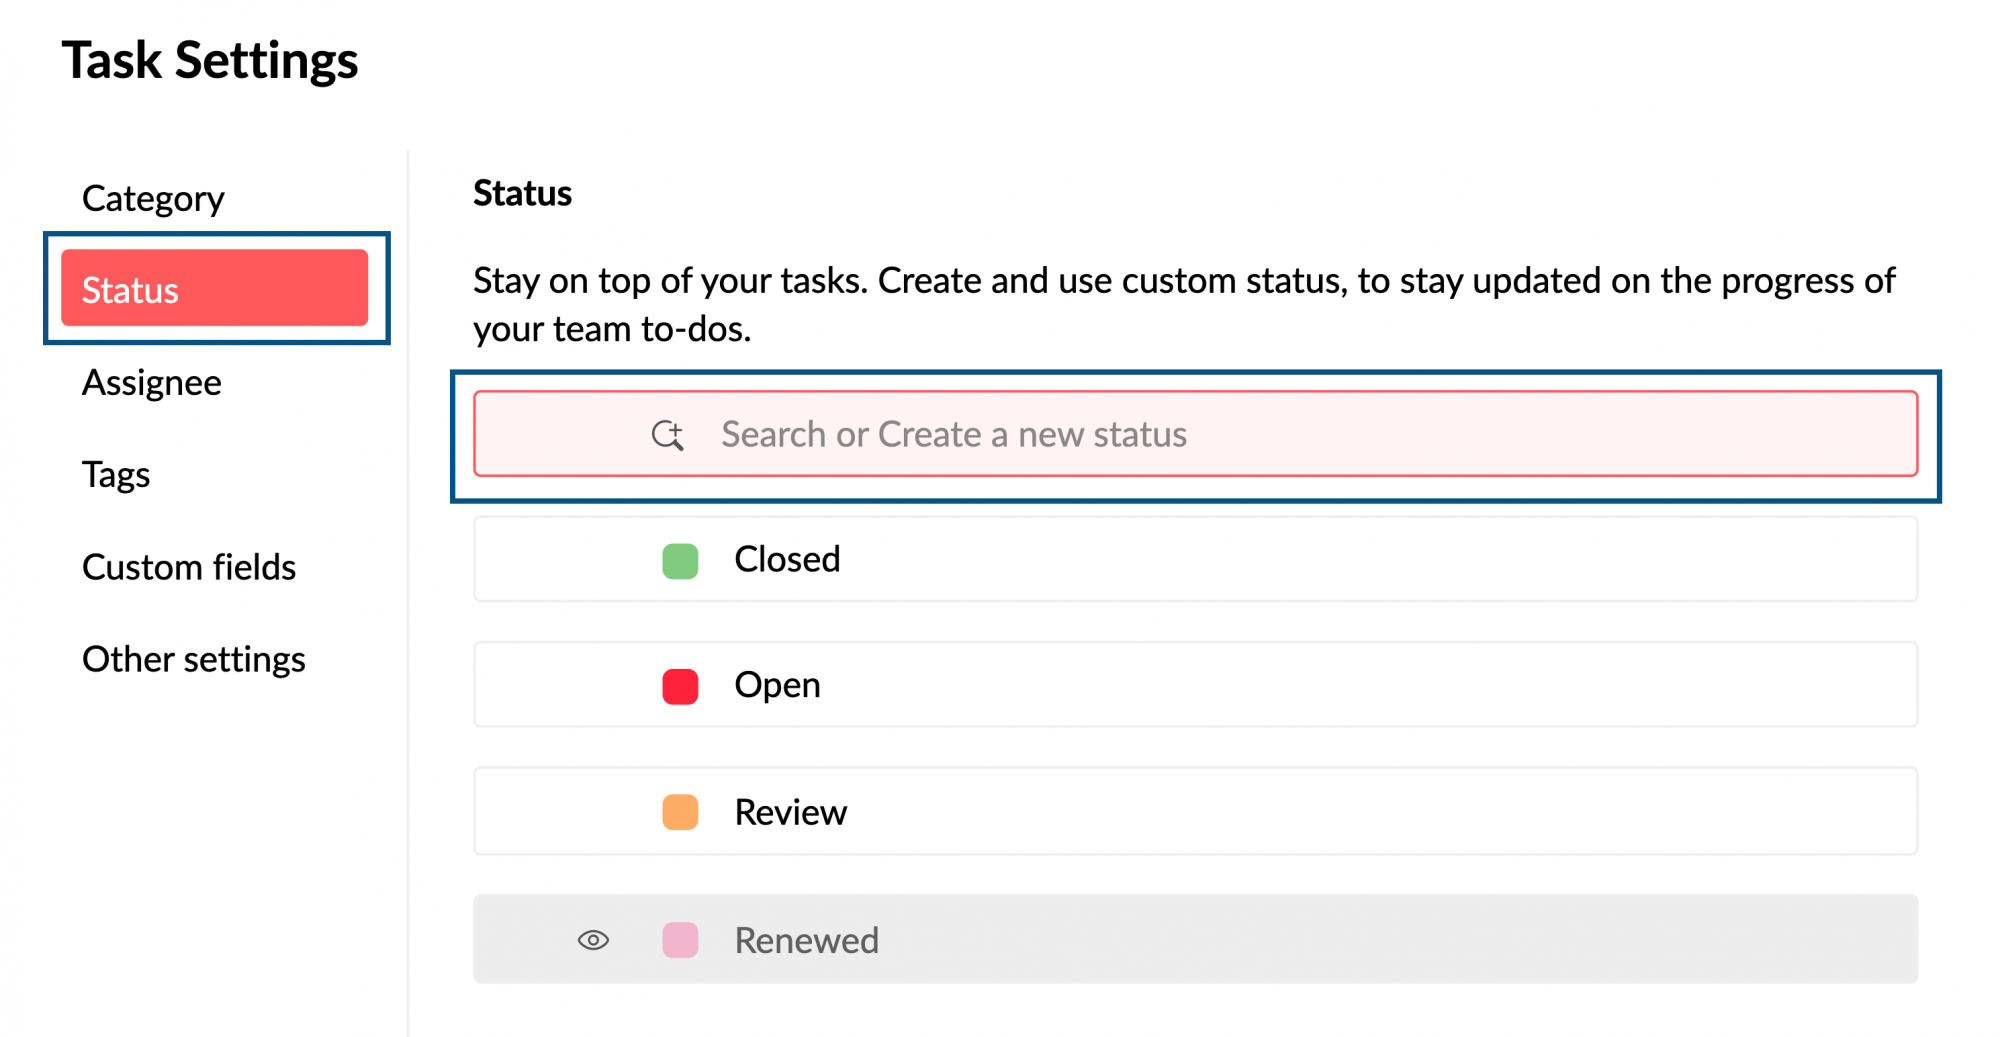Select the pink color swatch beside Renewed
Screen dimensions: 2000x1037
pos(680,940)
